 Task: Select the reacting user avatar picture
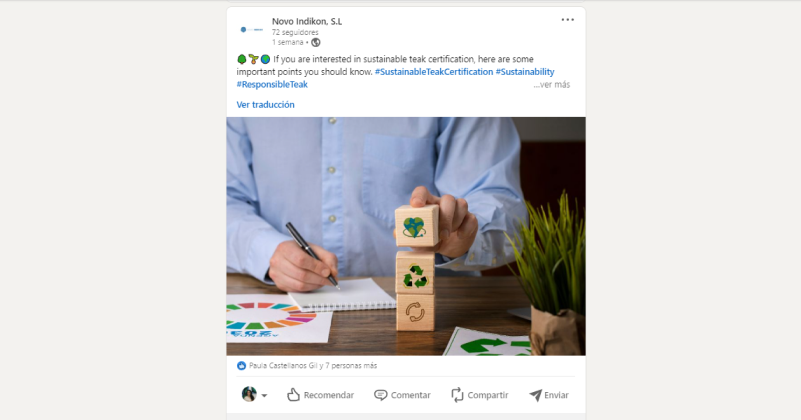click(249, 394)
